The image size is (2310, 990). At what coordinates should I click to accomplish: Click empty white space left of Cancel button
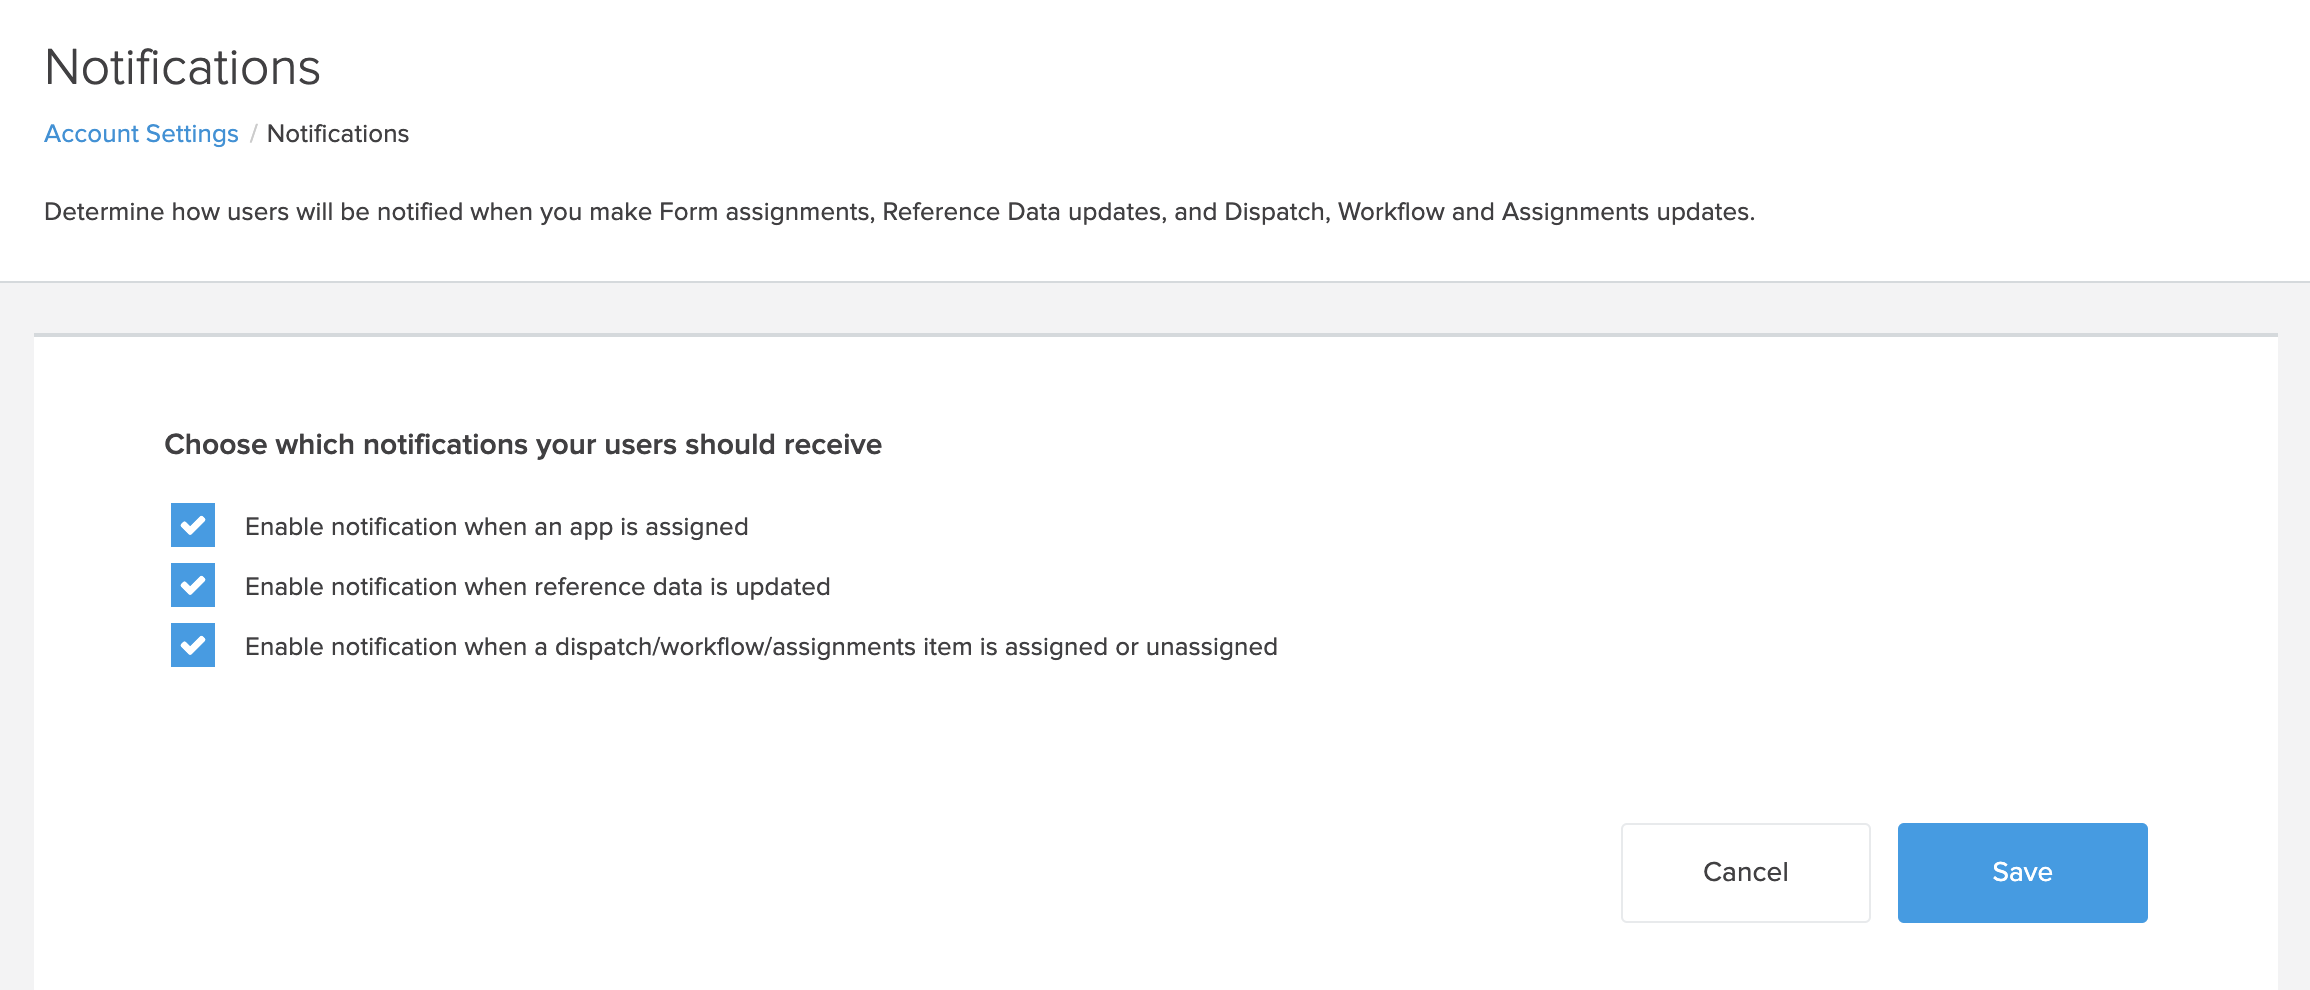coord(1200,872)
